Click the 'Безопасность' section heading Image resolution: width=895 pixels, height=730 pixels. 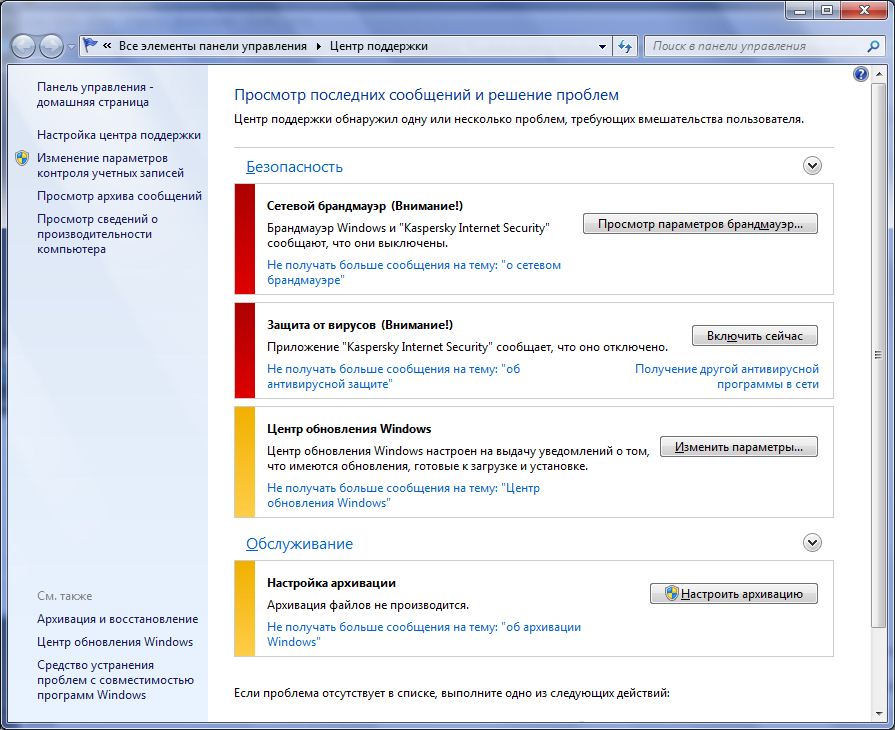pyautogui.click(x=295, y=167)
